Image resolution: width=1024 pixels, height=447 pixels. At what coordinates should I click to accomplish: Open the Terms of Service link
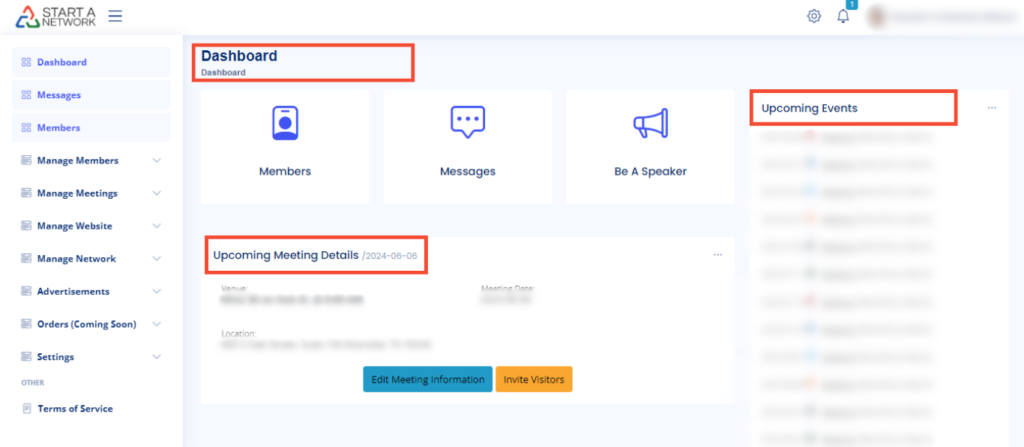75,409
